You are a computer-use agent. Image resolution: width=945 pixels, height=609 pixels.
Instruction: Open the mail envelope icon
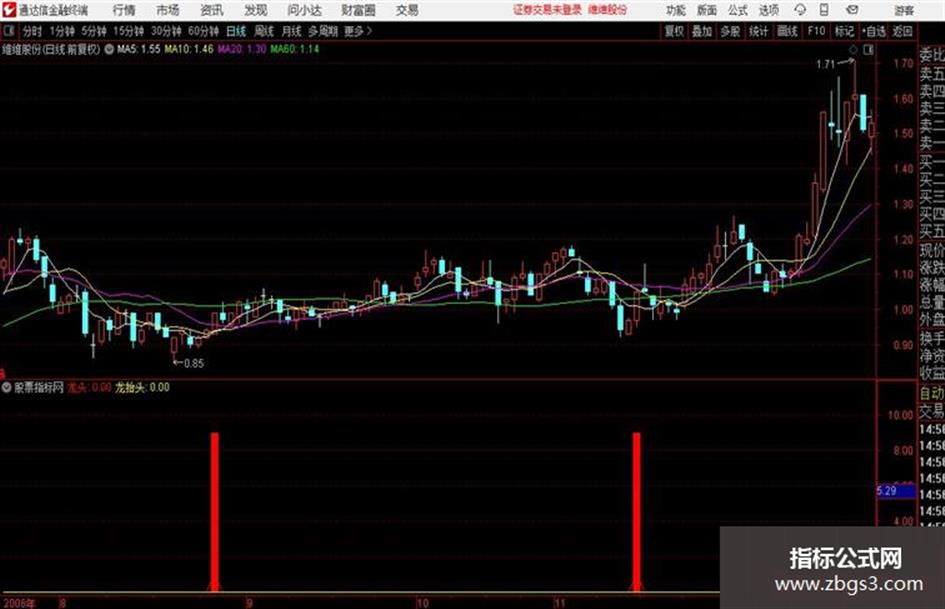(852, 10)
